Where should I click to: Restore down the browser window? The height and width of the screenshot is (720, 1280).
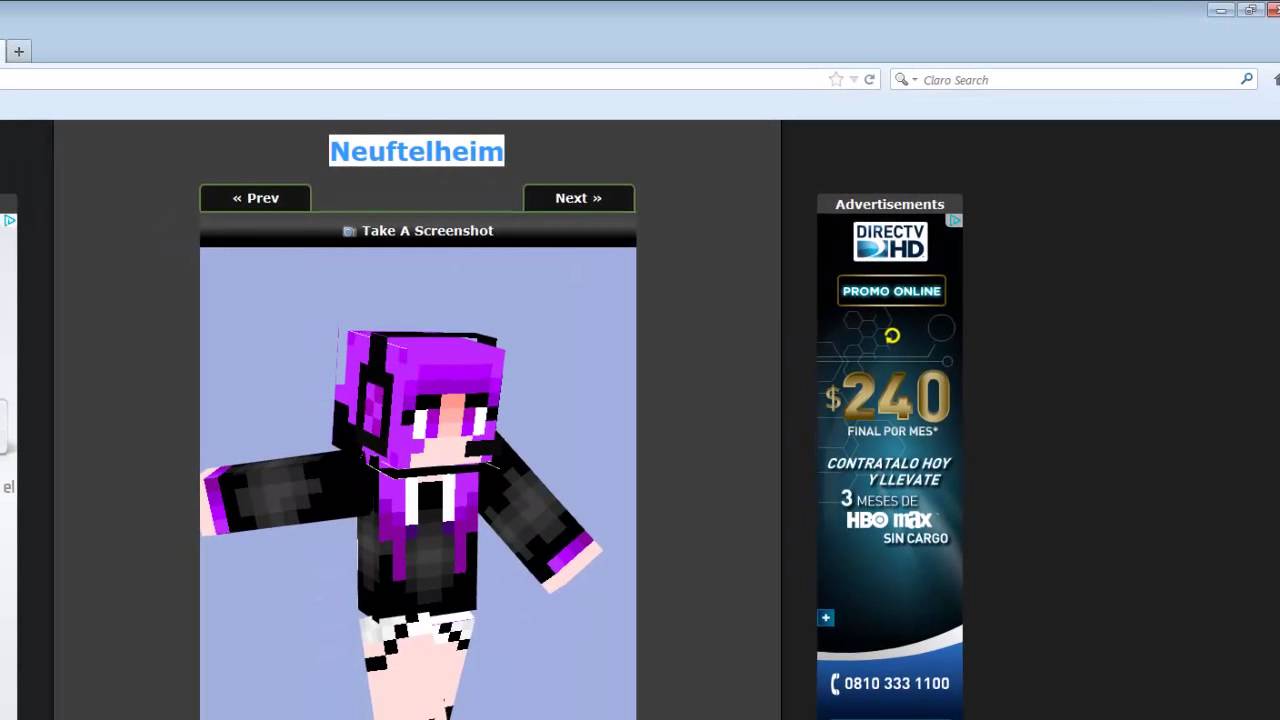click(1250, 10)
